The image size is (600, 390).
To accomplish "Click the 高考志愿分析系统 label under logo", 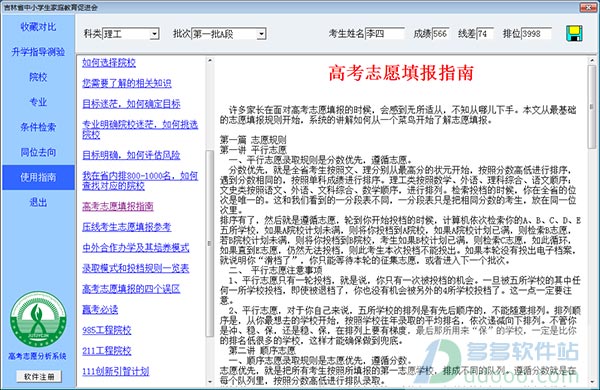I will tap(38, 356).
